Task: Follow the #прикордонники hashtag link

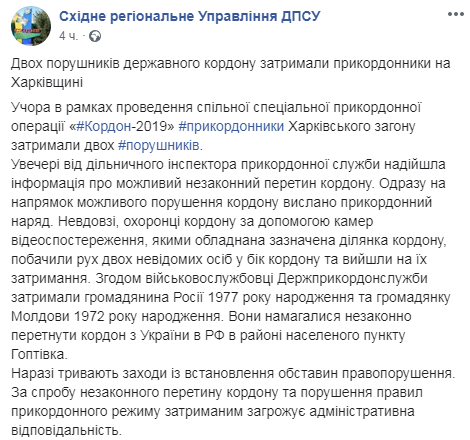Action: pyautogui.click(x=231, y=127)
